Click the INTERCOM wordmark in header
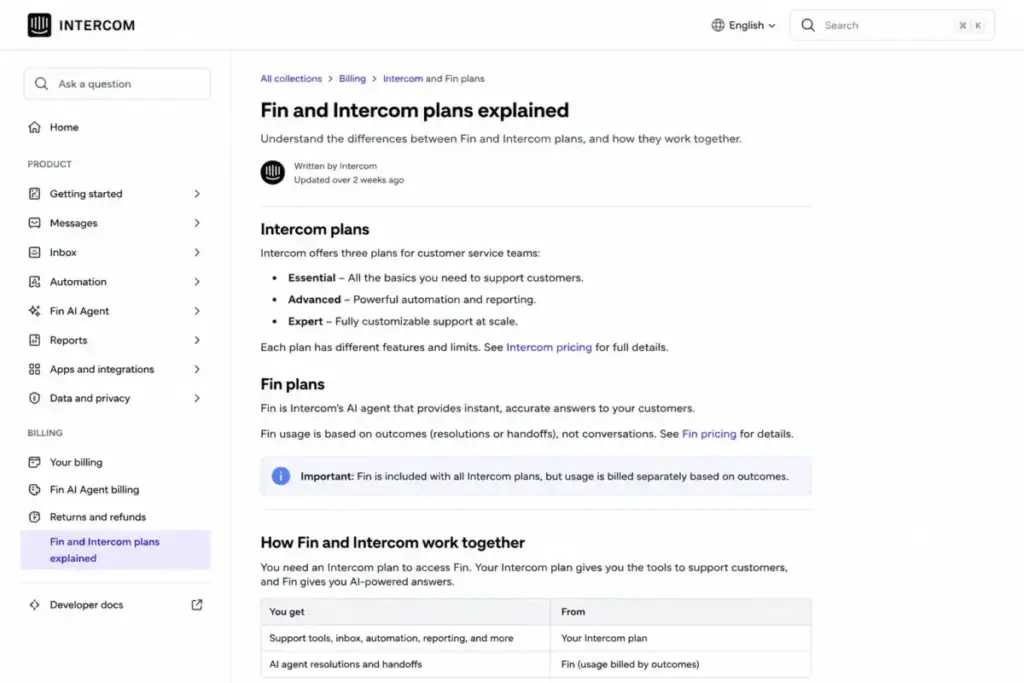The height and width of the screenshot is (683, 1024). pyautogui.click(x=97, y=25)
